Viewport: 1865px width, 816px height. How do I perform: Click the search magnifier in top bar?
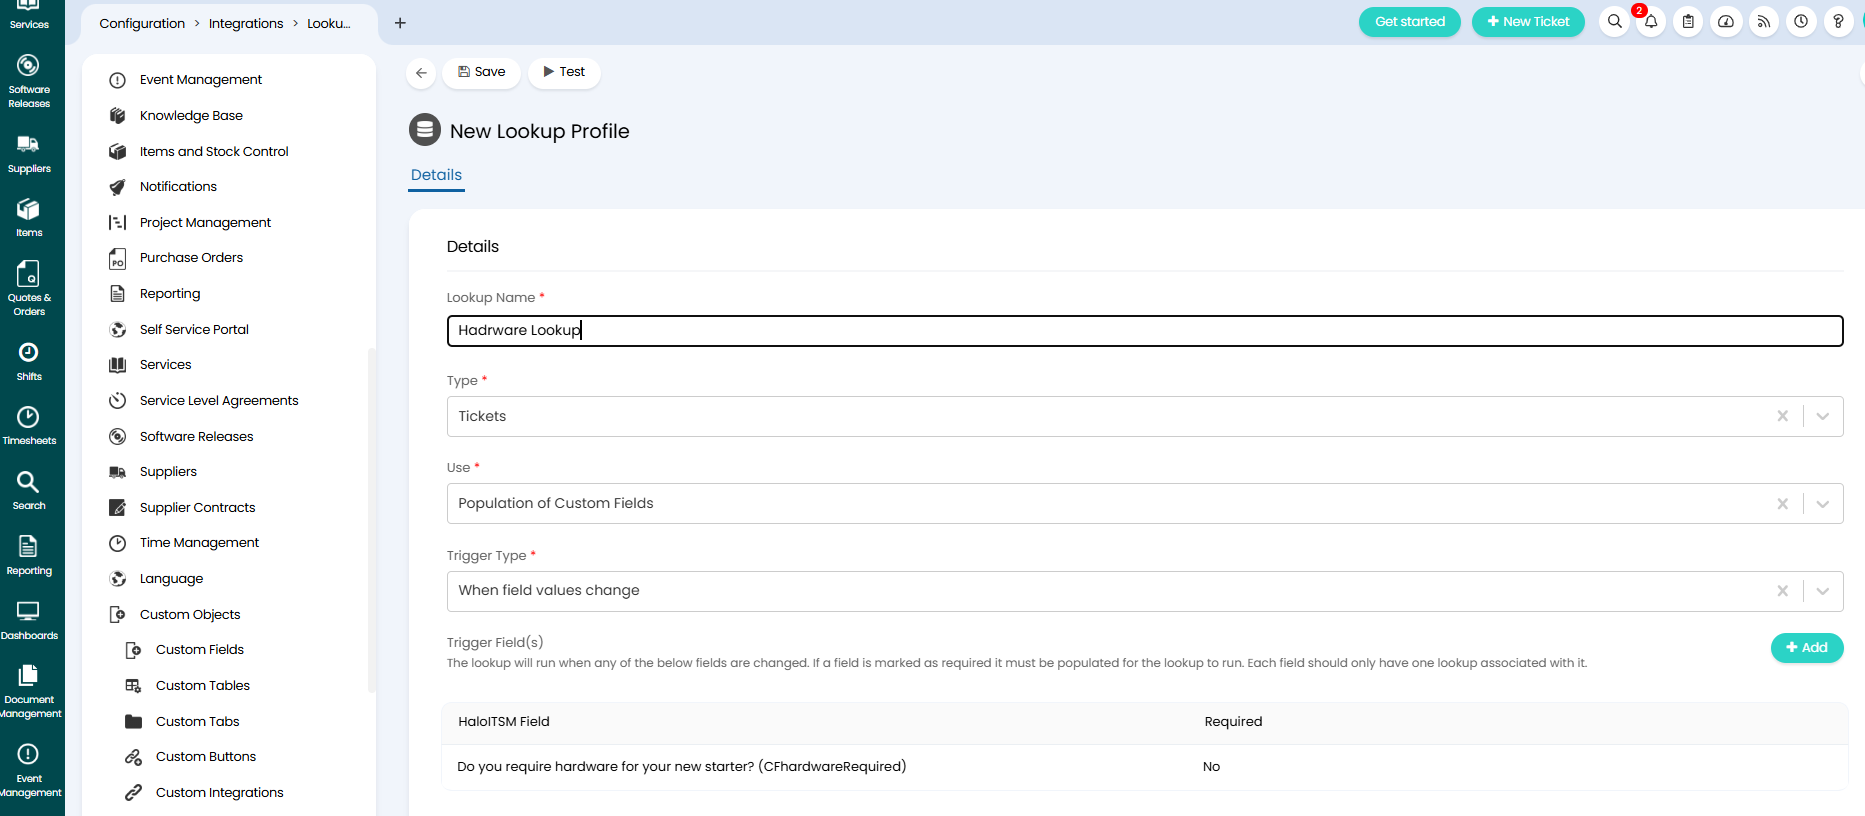coord(1614,22)
